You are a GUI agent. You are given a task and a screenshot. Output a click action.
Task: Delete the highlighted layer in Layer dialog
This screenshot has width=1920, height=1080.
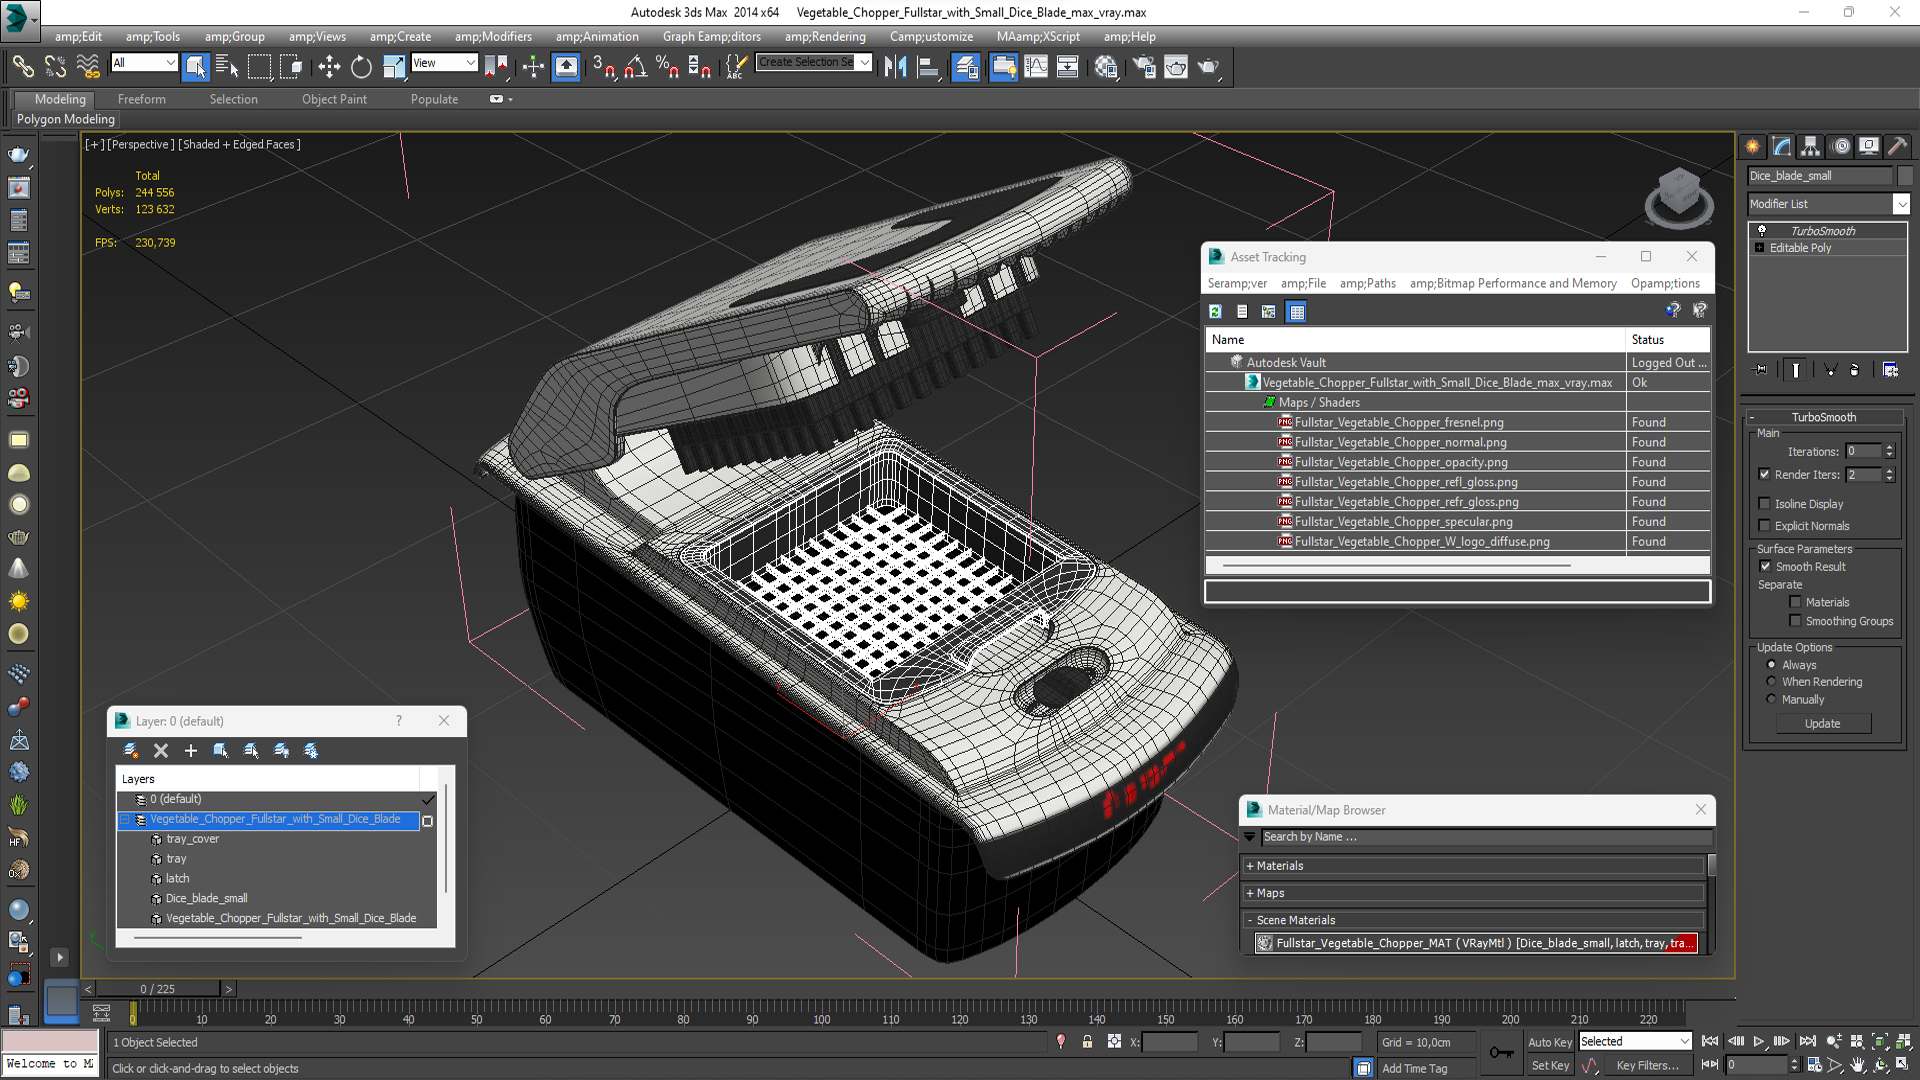(x=161, y=750)
